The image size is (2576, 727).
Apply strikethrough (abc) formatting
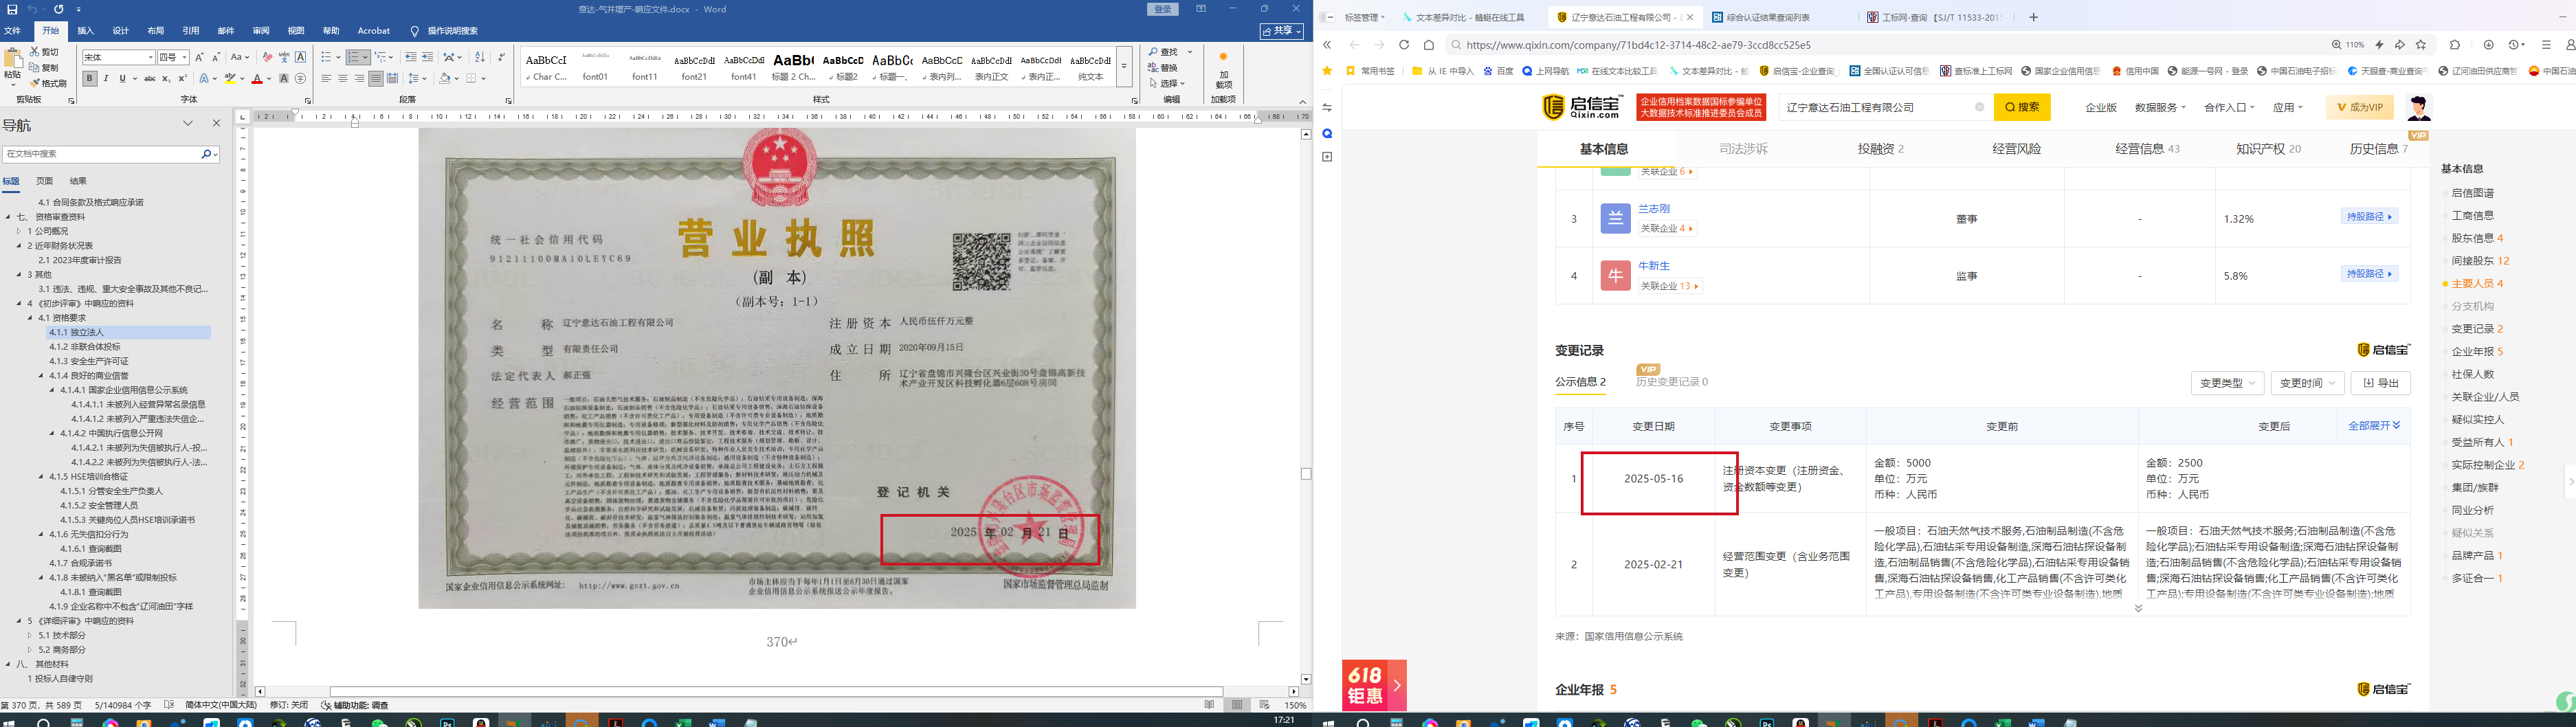click(150, 78)
